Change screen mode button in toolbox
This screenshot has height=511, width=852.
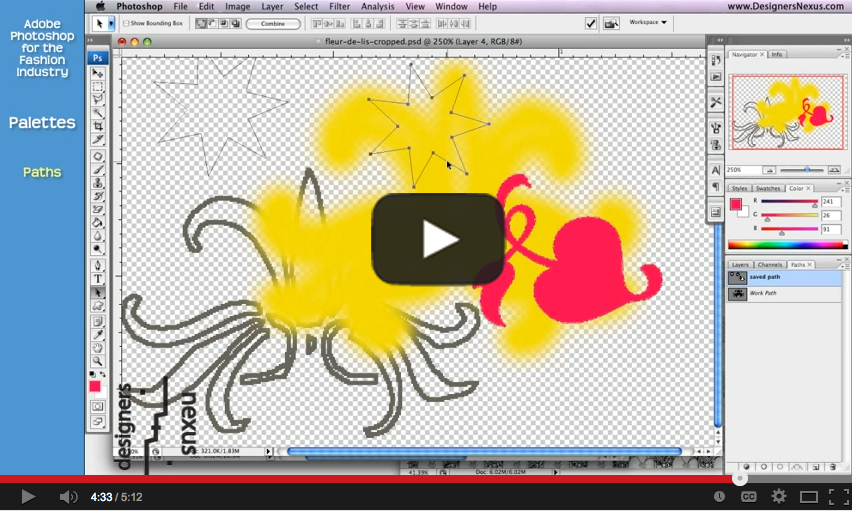coord(98,421)
